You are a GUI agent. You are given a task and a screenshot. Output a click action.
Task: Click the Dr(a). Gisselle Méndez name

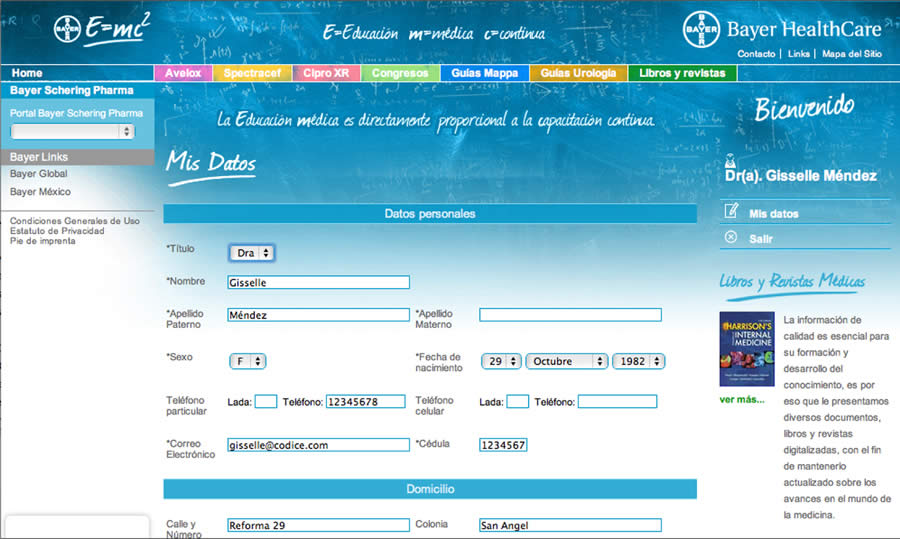click(801, 176)
